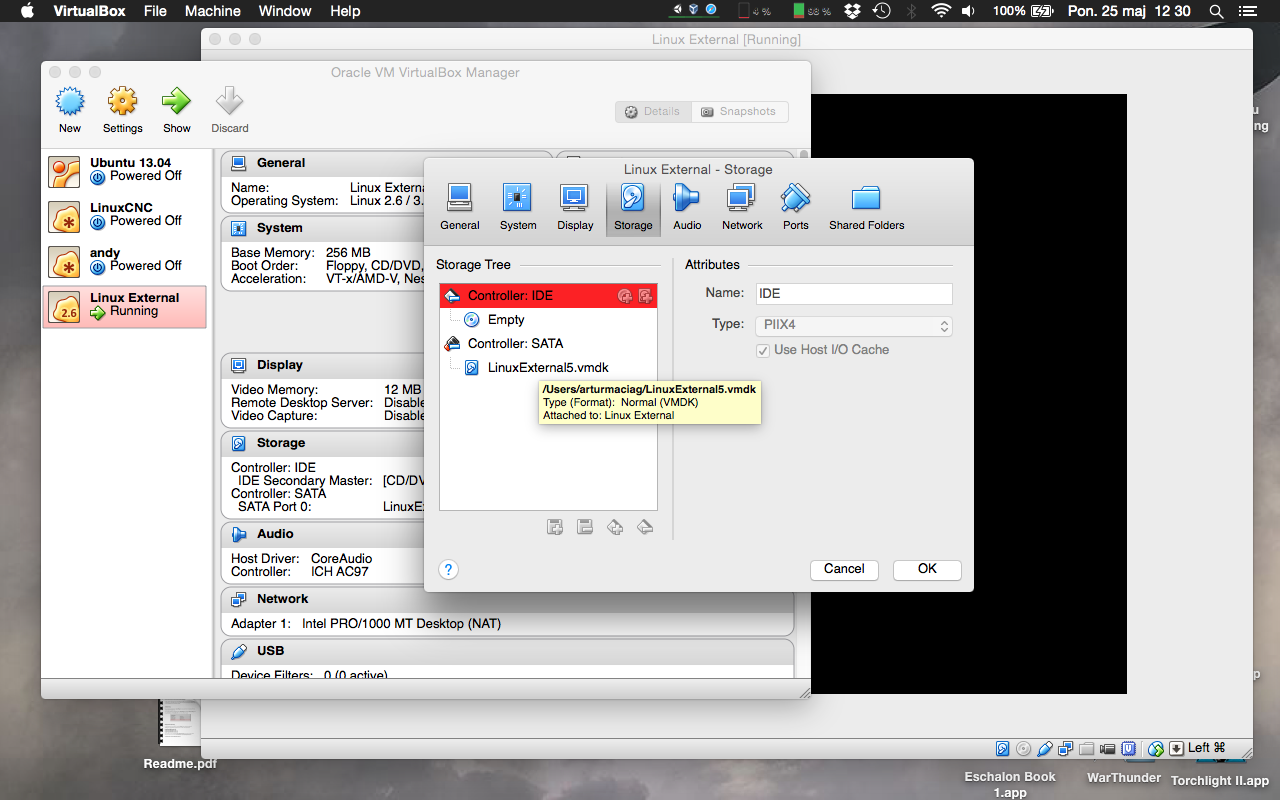Switch to the Network settings pane
Screen dimensions: 1280x800
click(x=742, y=207)
